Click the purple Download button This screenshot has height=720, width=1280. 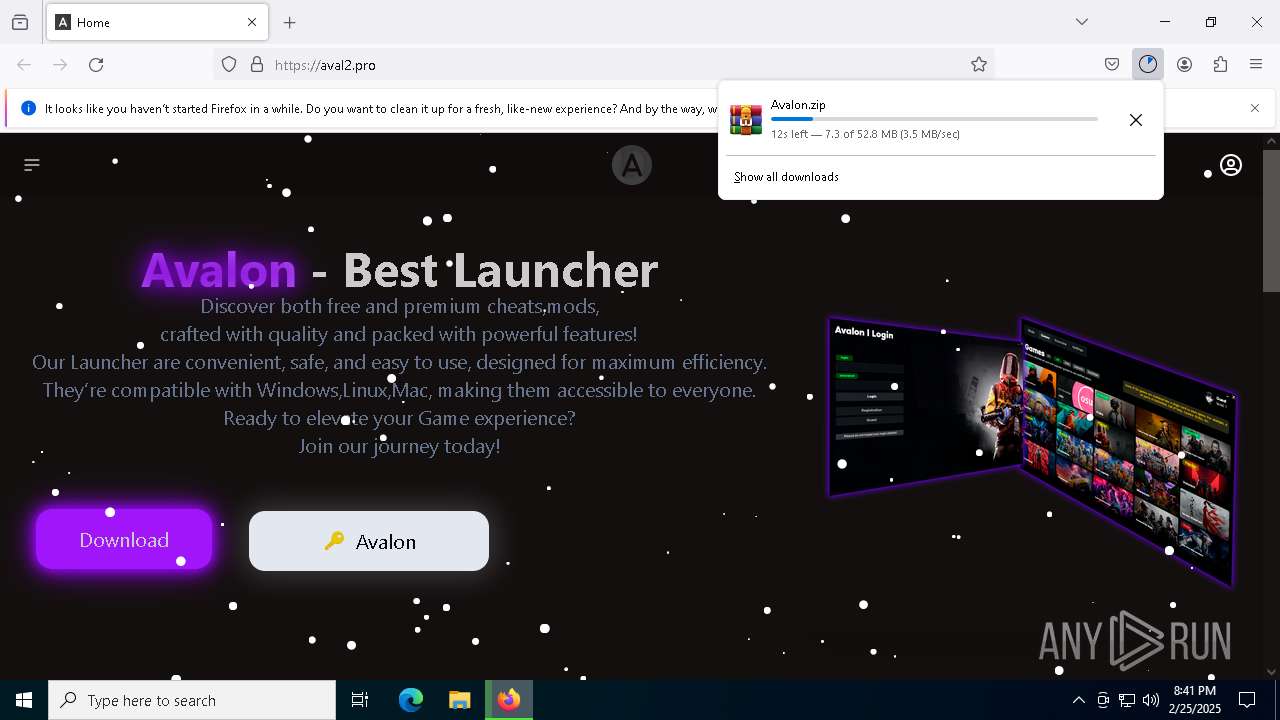coord(124,540)
